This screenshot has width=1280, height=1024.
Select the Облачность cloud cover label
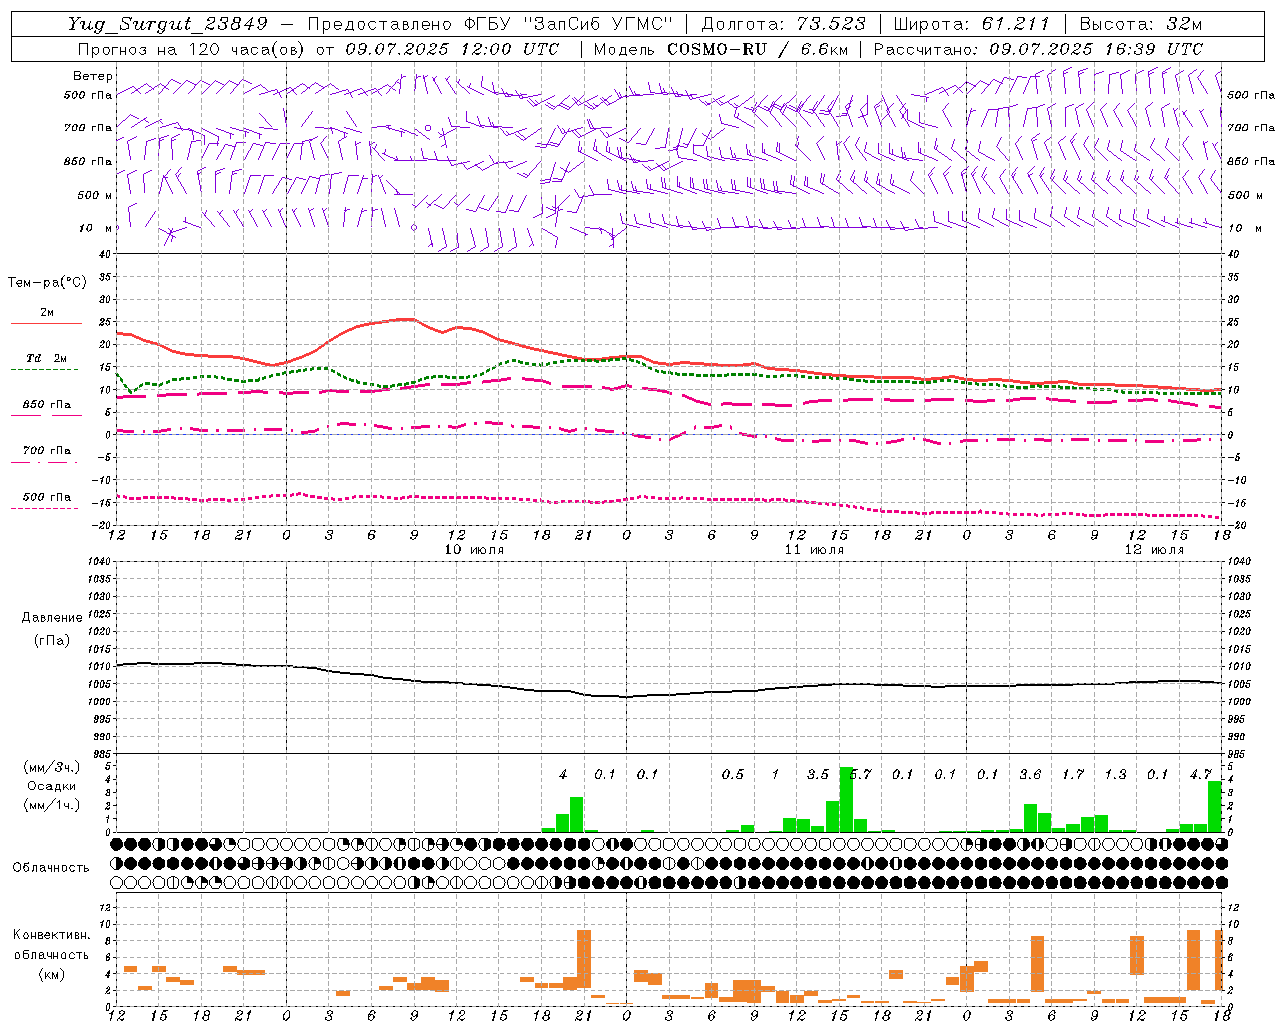(x=51, y=868)
